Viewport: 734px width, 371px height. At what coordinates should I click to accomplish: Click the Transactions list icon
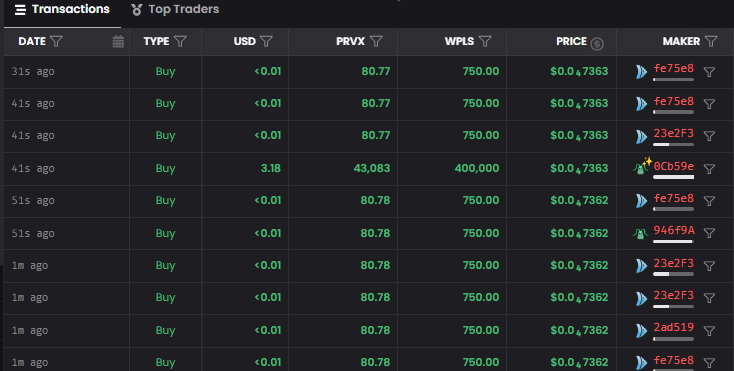pos(20,10)
